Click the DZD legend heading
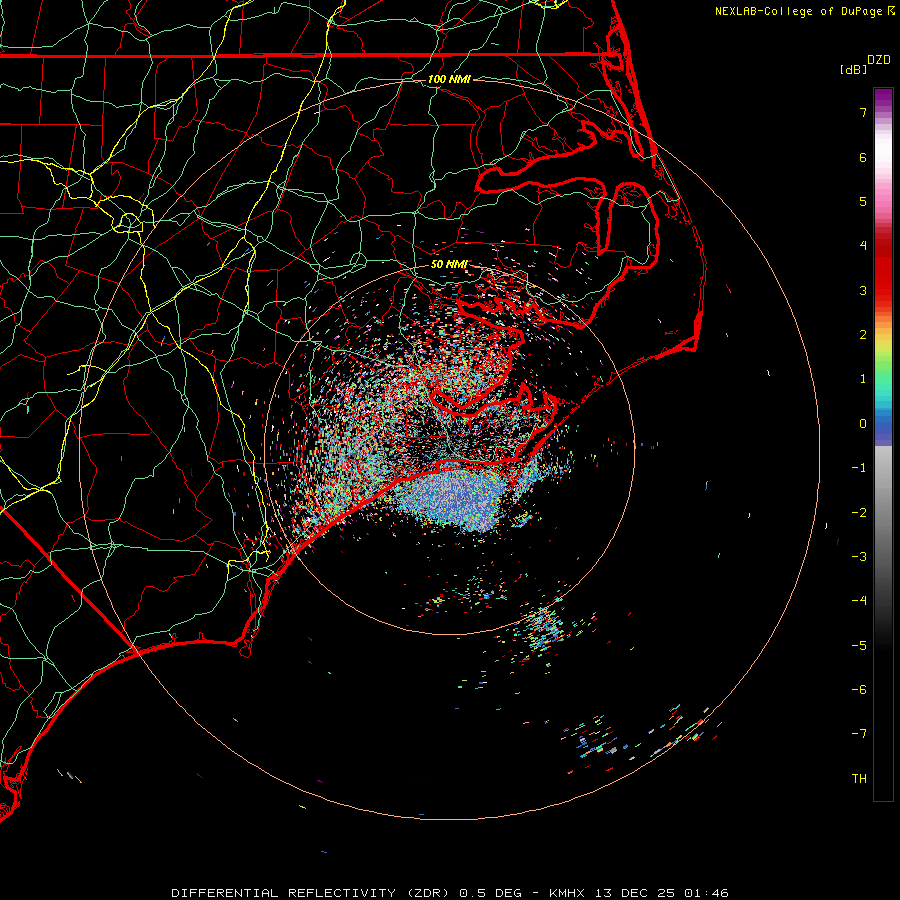 879,60
